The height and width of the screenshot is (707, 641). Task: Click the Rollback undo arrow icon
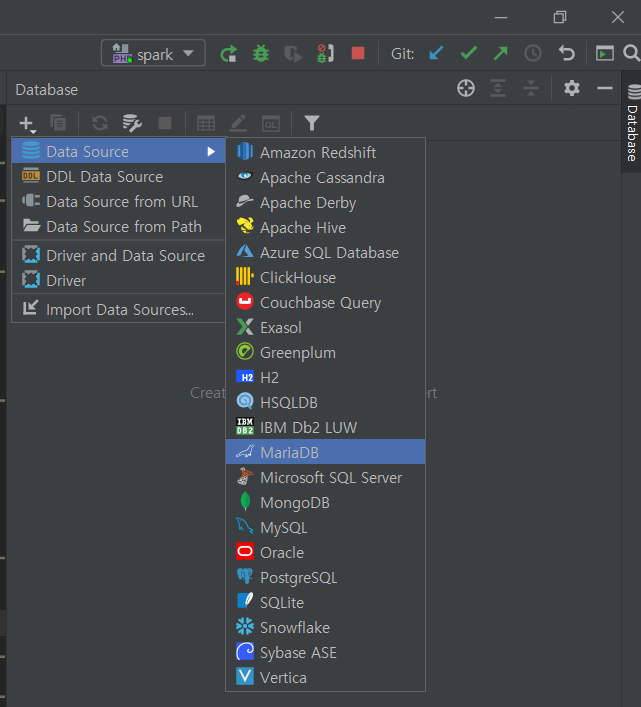pos(567,53)
